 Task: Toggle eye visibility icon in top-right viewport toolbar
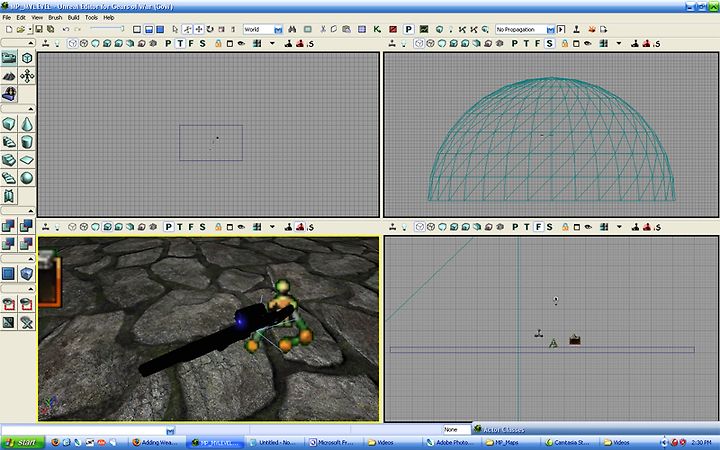(588, 44)
